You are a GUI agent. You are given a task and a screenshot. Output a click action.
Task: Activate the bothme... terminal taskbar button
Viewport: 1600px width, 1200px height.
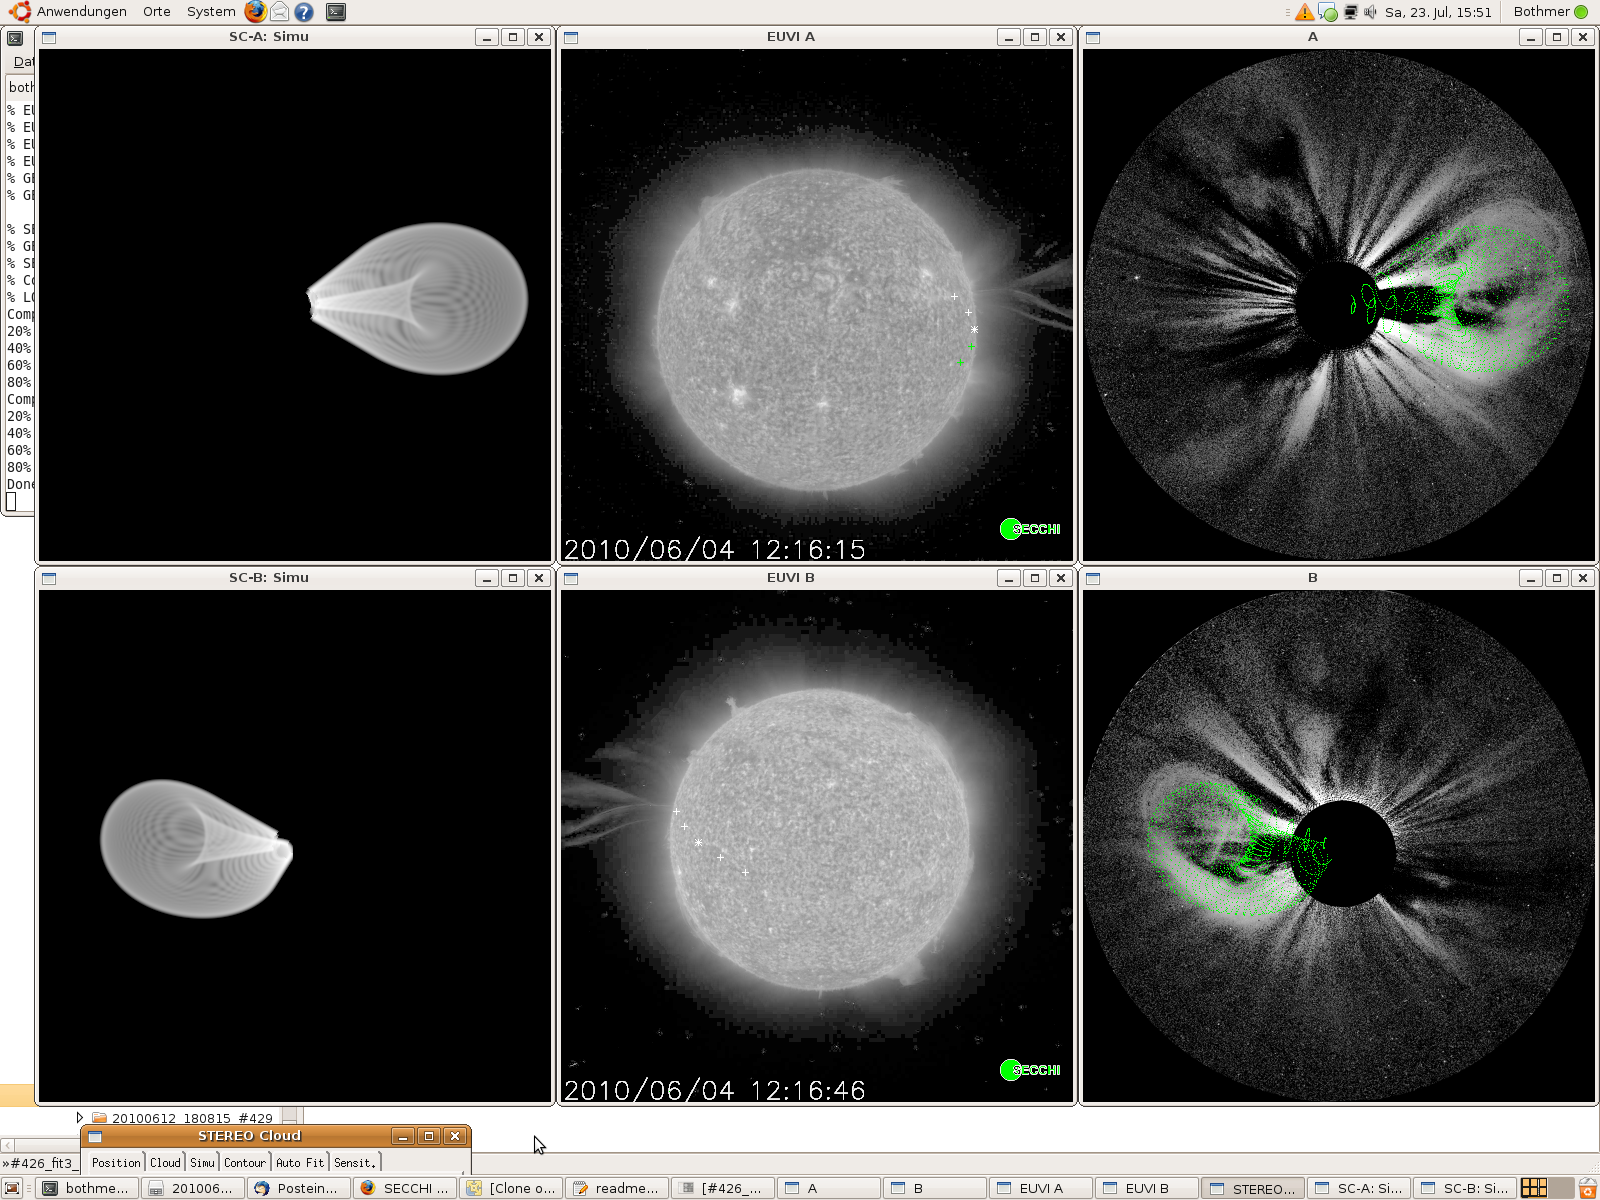(x=87, y=1188)
